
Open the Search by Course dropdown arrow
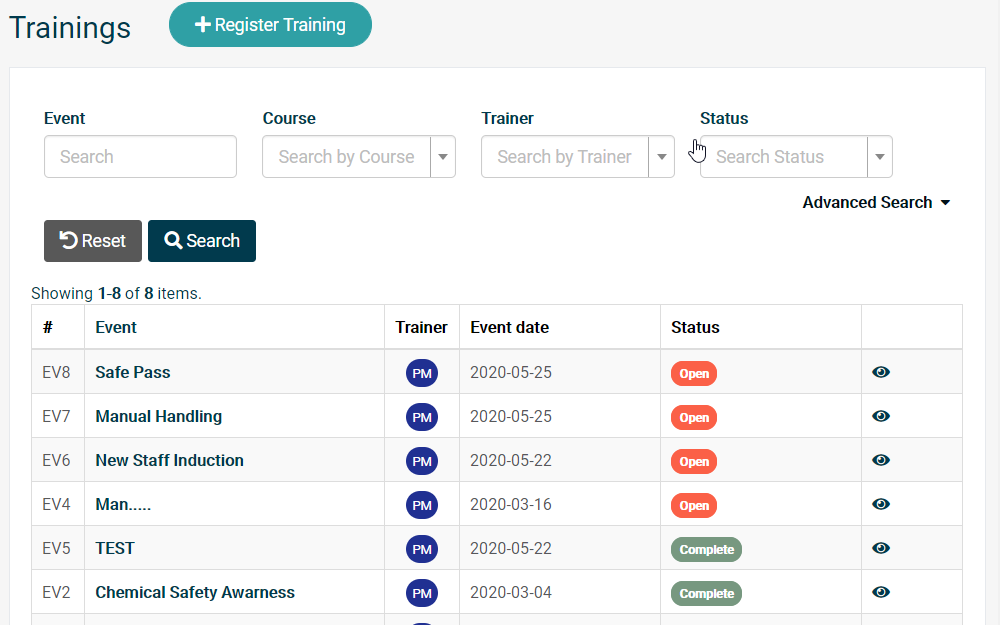(x=443, y=157)
